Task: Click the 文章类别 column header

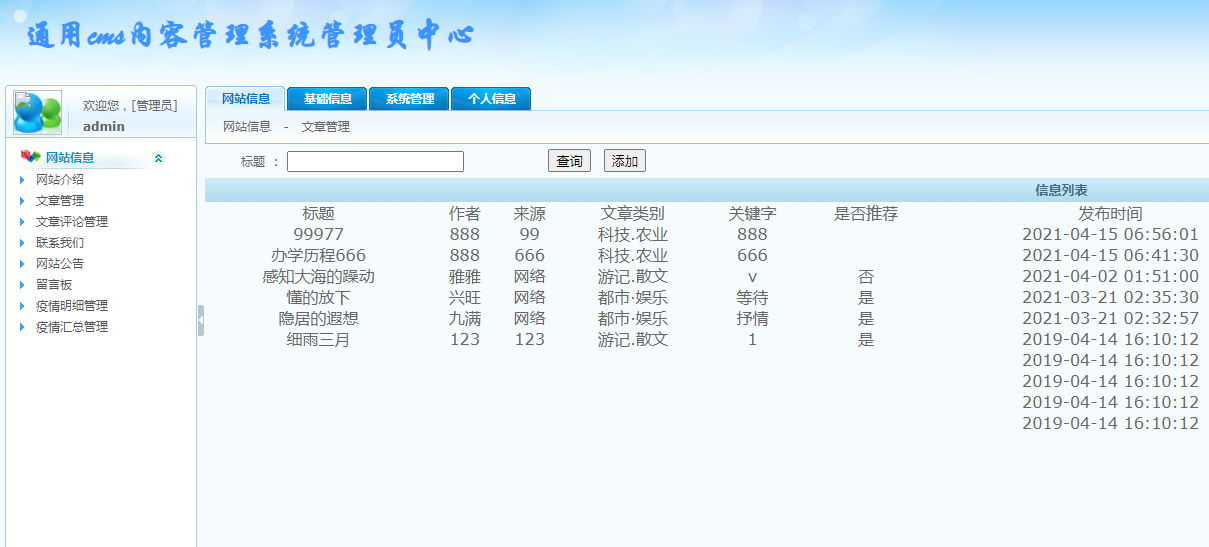Action: [633, 214]
